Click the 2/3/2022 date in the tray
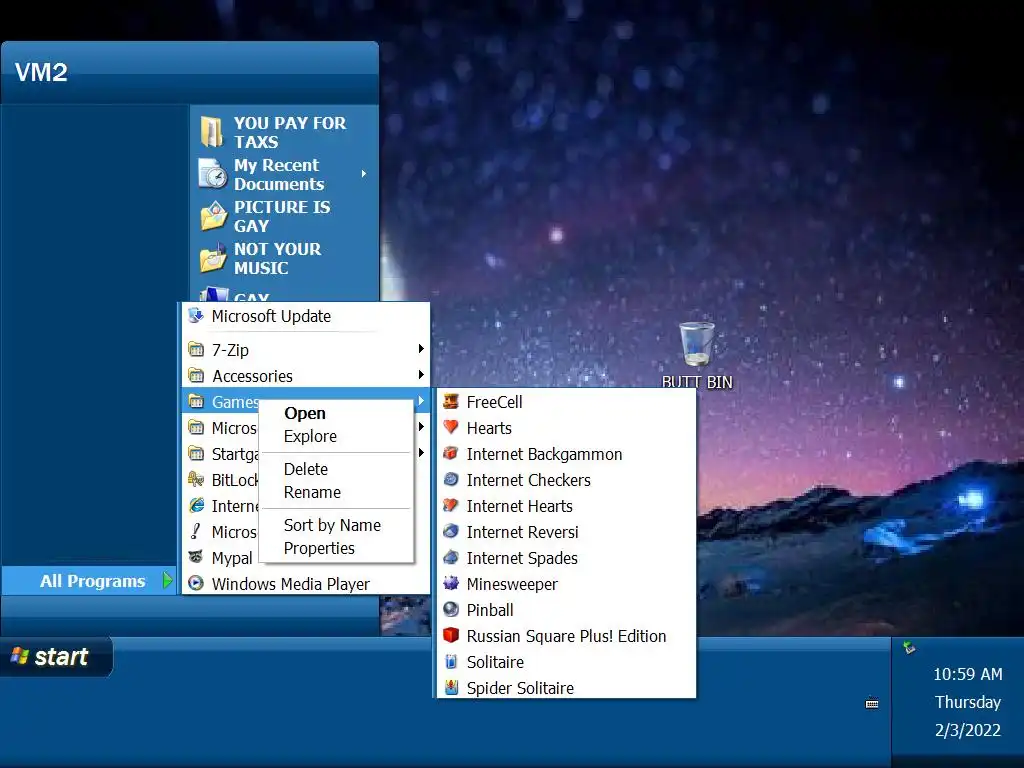 (968, 729)
